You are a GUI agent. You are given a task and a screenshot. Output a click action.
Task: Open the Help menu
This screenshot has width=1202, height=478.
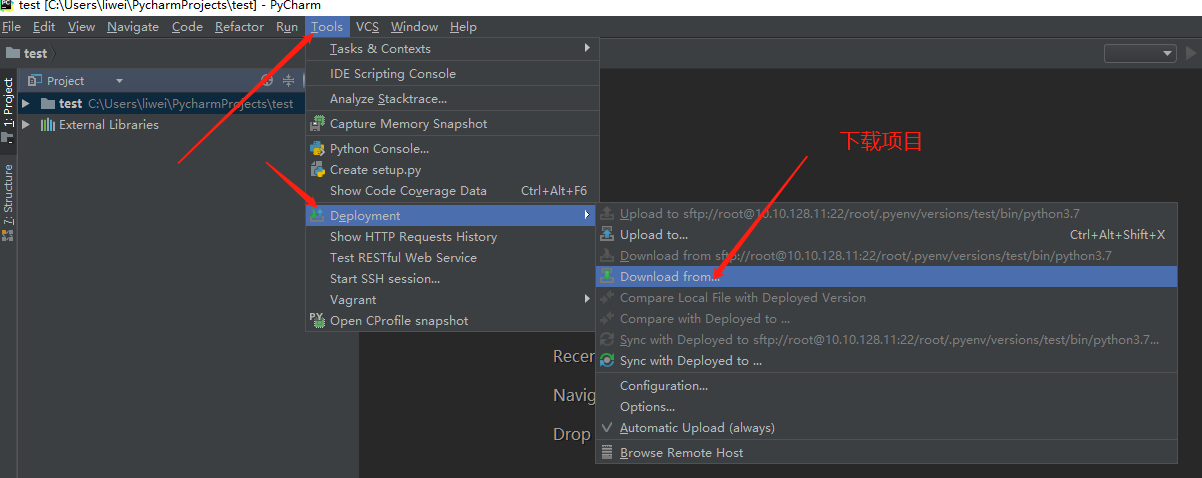463,27
